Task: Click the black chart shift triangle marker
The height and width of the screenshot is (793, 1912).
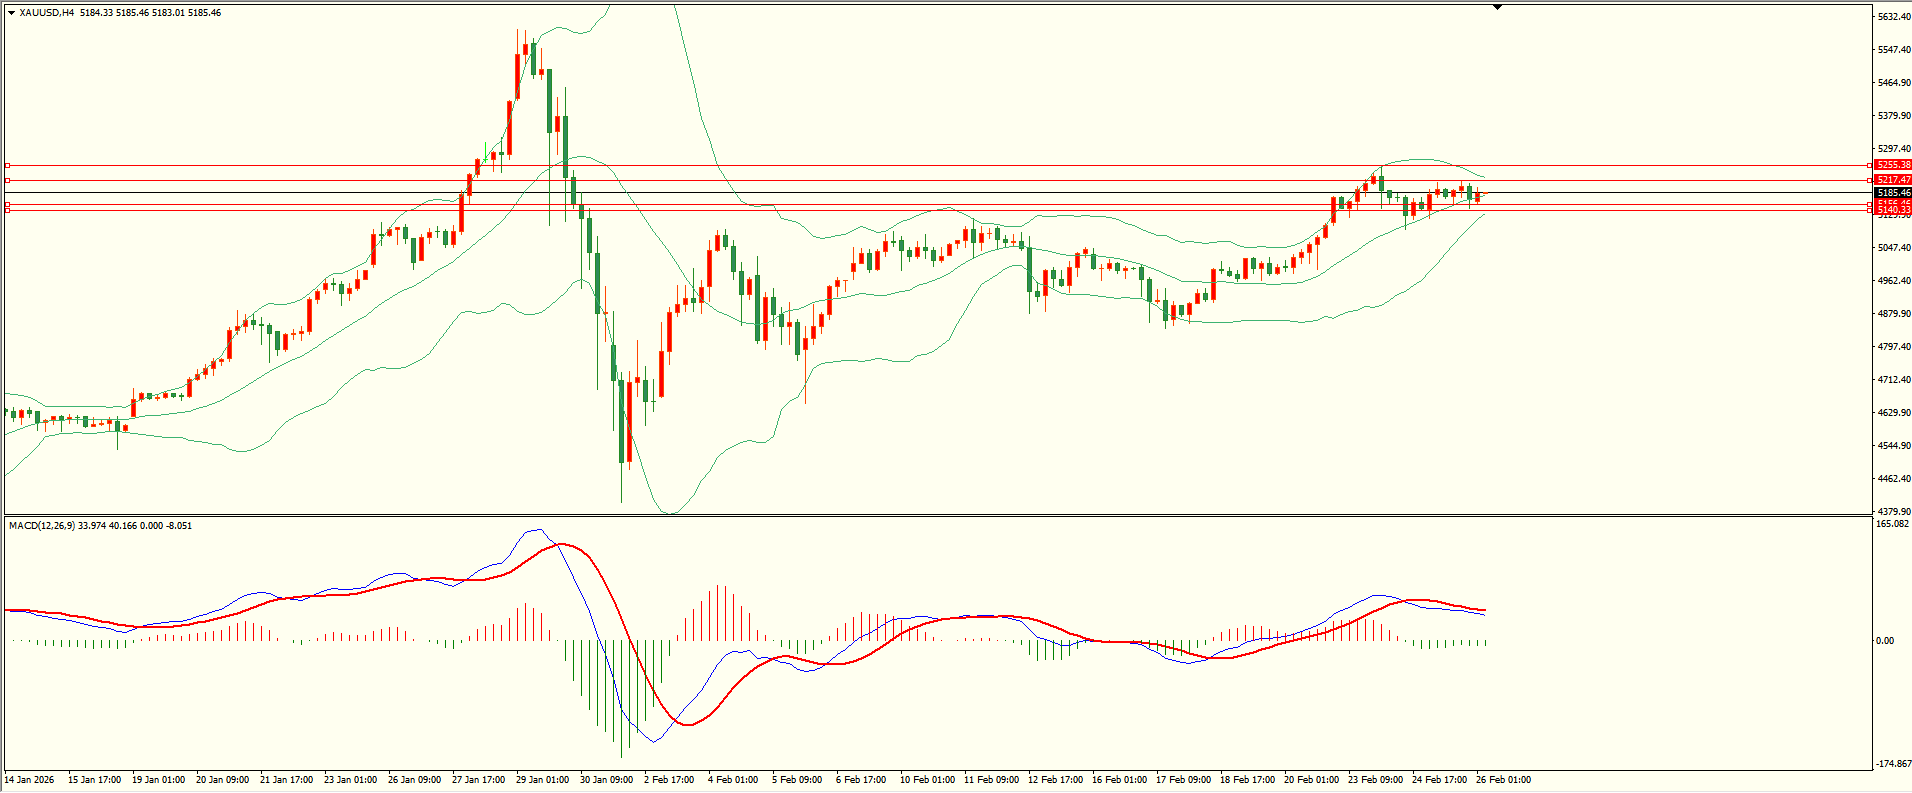Action: pyautogui.click(x=1497, y=7)
